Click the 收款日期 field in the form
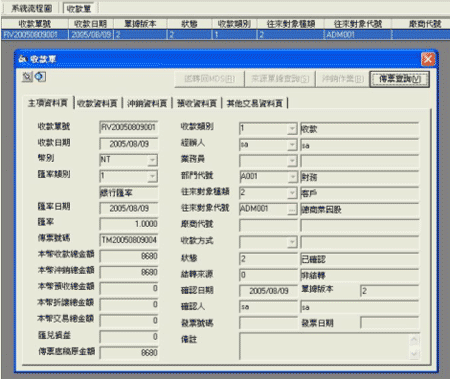The height and width of the screenshot is (379, 450). coord(129,144)
